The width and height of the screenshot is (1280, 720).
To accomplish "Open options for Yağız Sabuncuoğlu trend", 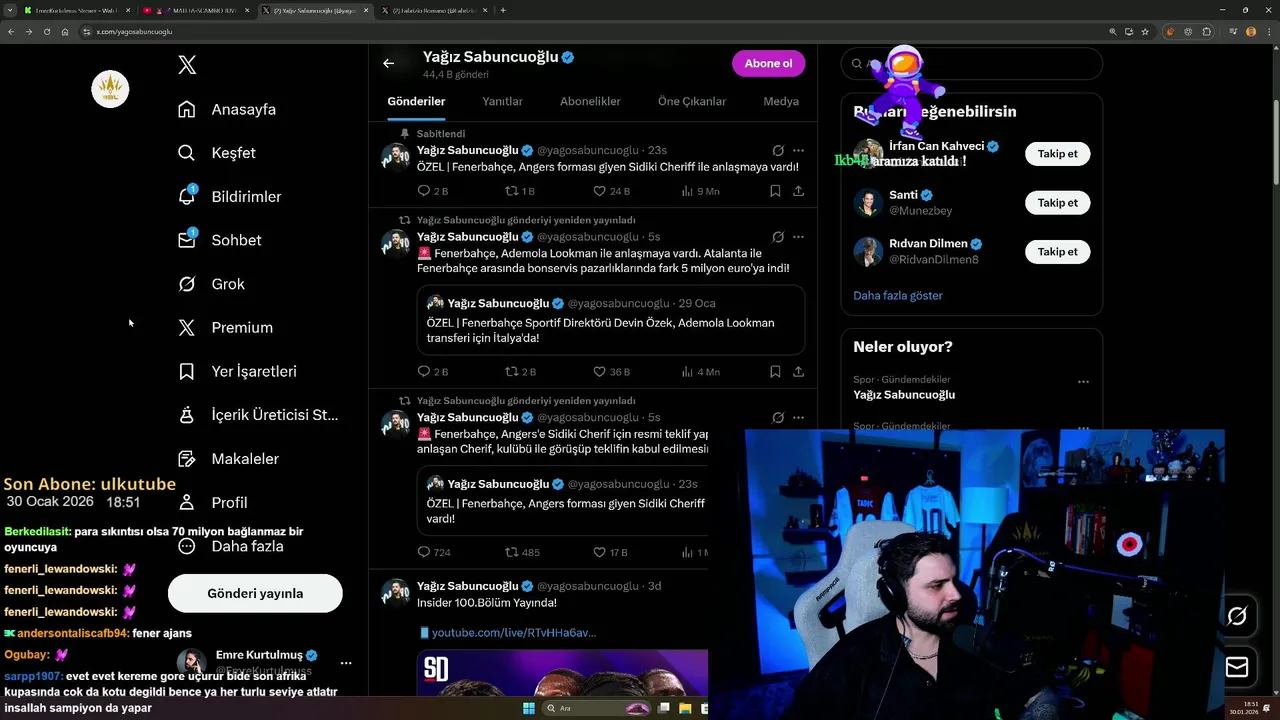I will pyautogui.click(x=1083, y=382).
